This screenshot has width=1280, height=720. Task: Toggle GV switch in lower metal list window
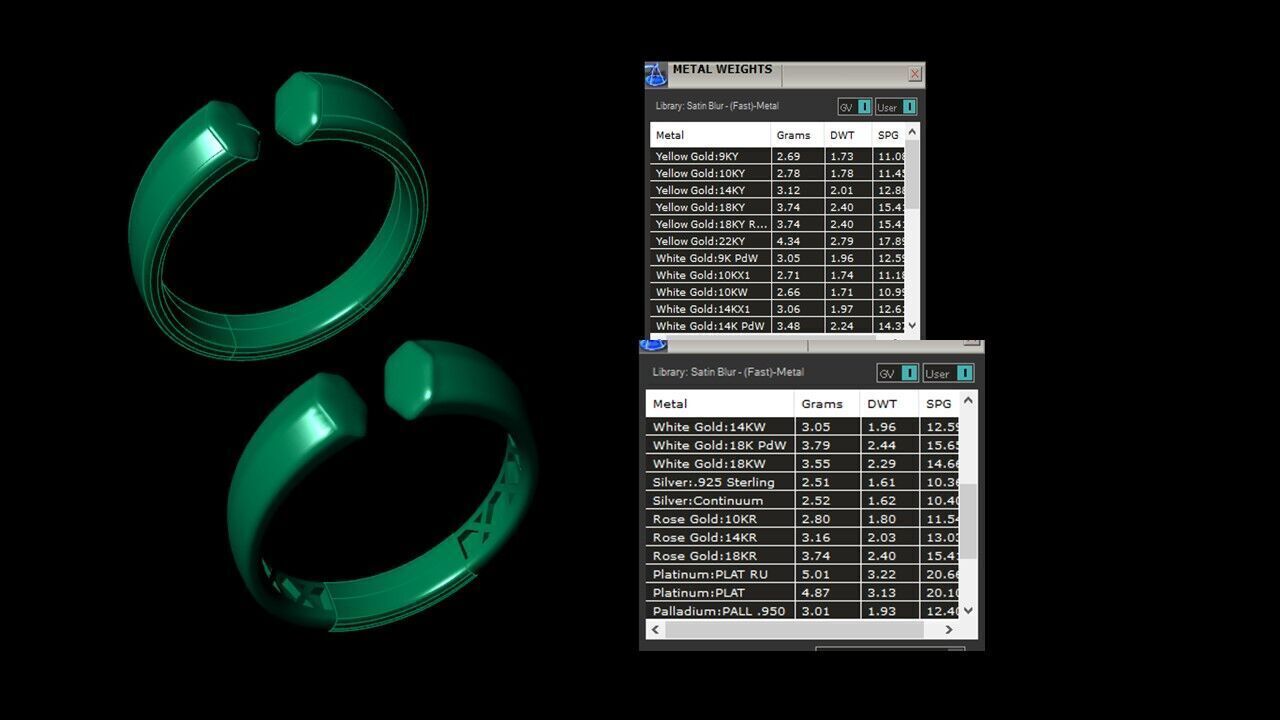(x=898, y=373)
